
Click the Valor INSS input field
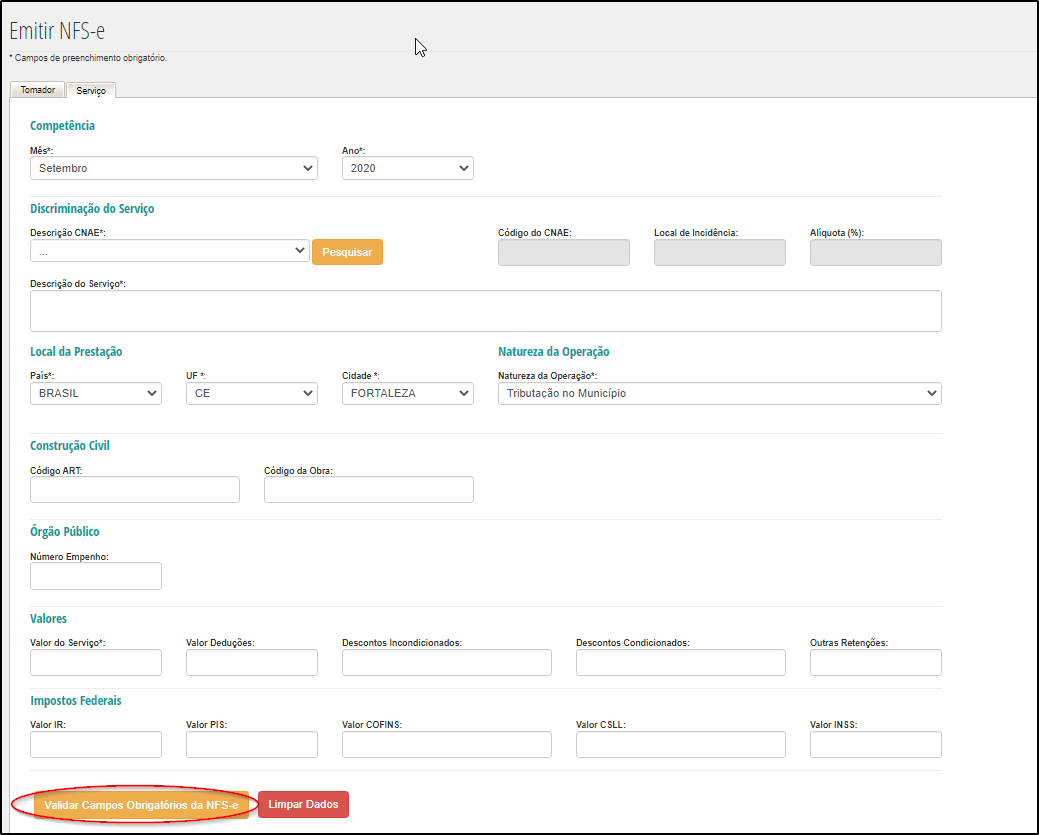tap(875, 745)
